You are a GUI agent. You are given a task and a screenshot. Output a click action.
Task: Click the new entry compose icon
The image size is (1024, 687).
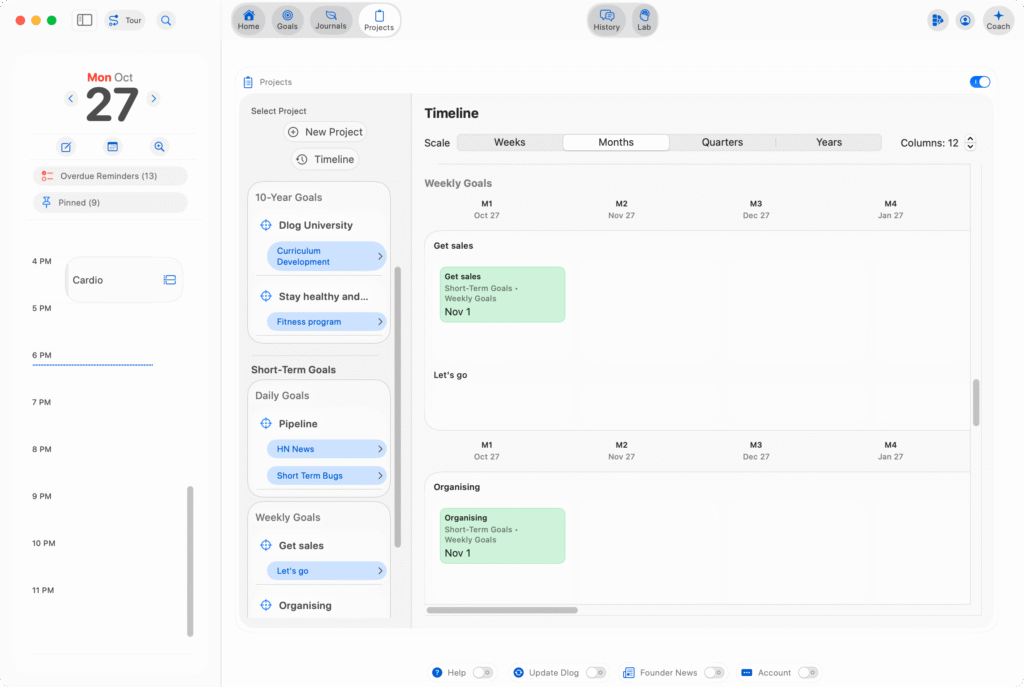click(66, 147)
